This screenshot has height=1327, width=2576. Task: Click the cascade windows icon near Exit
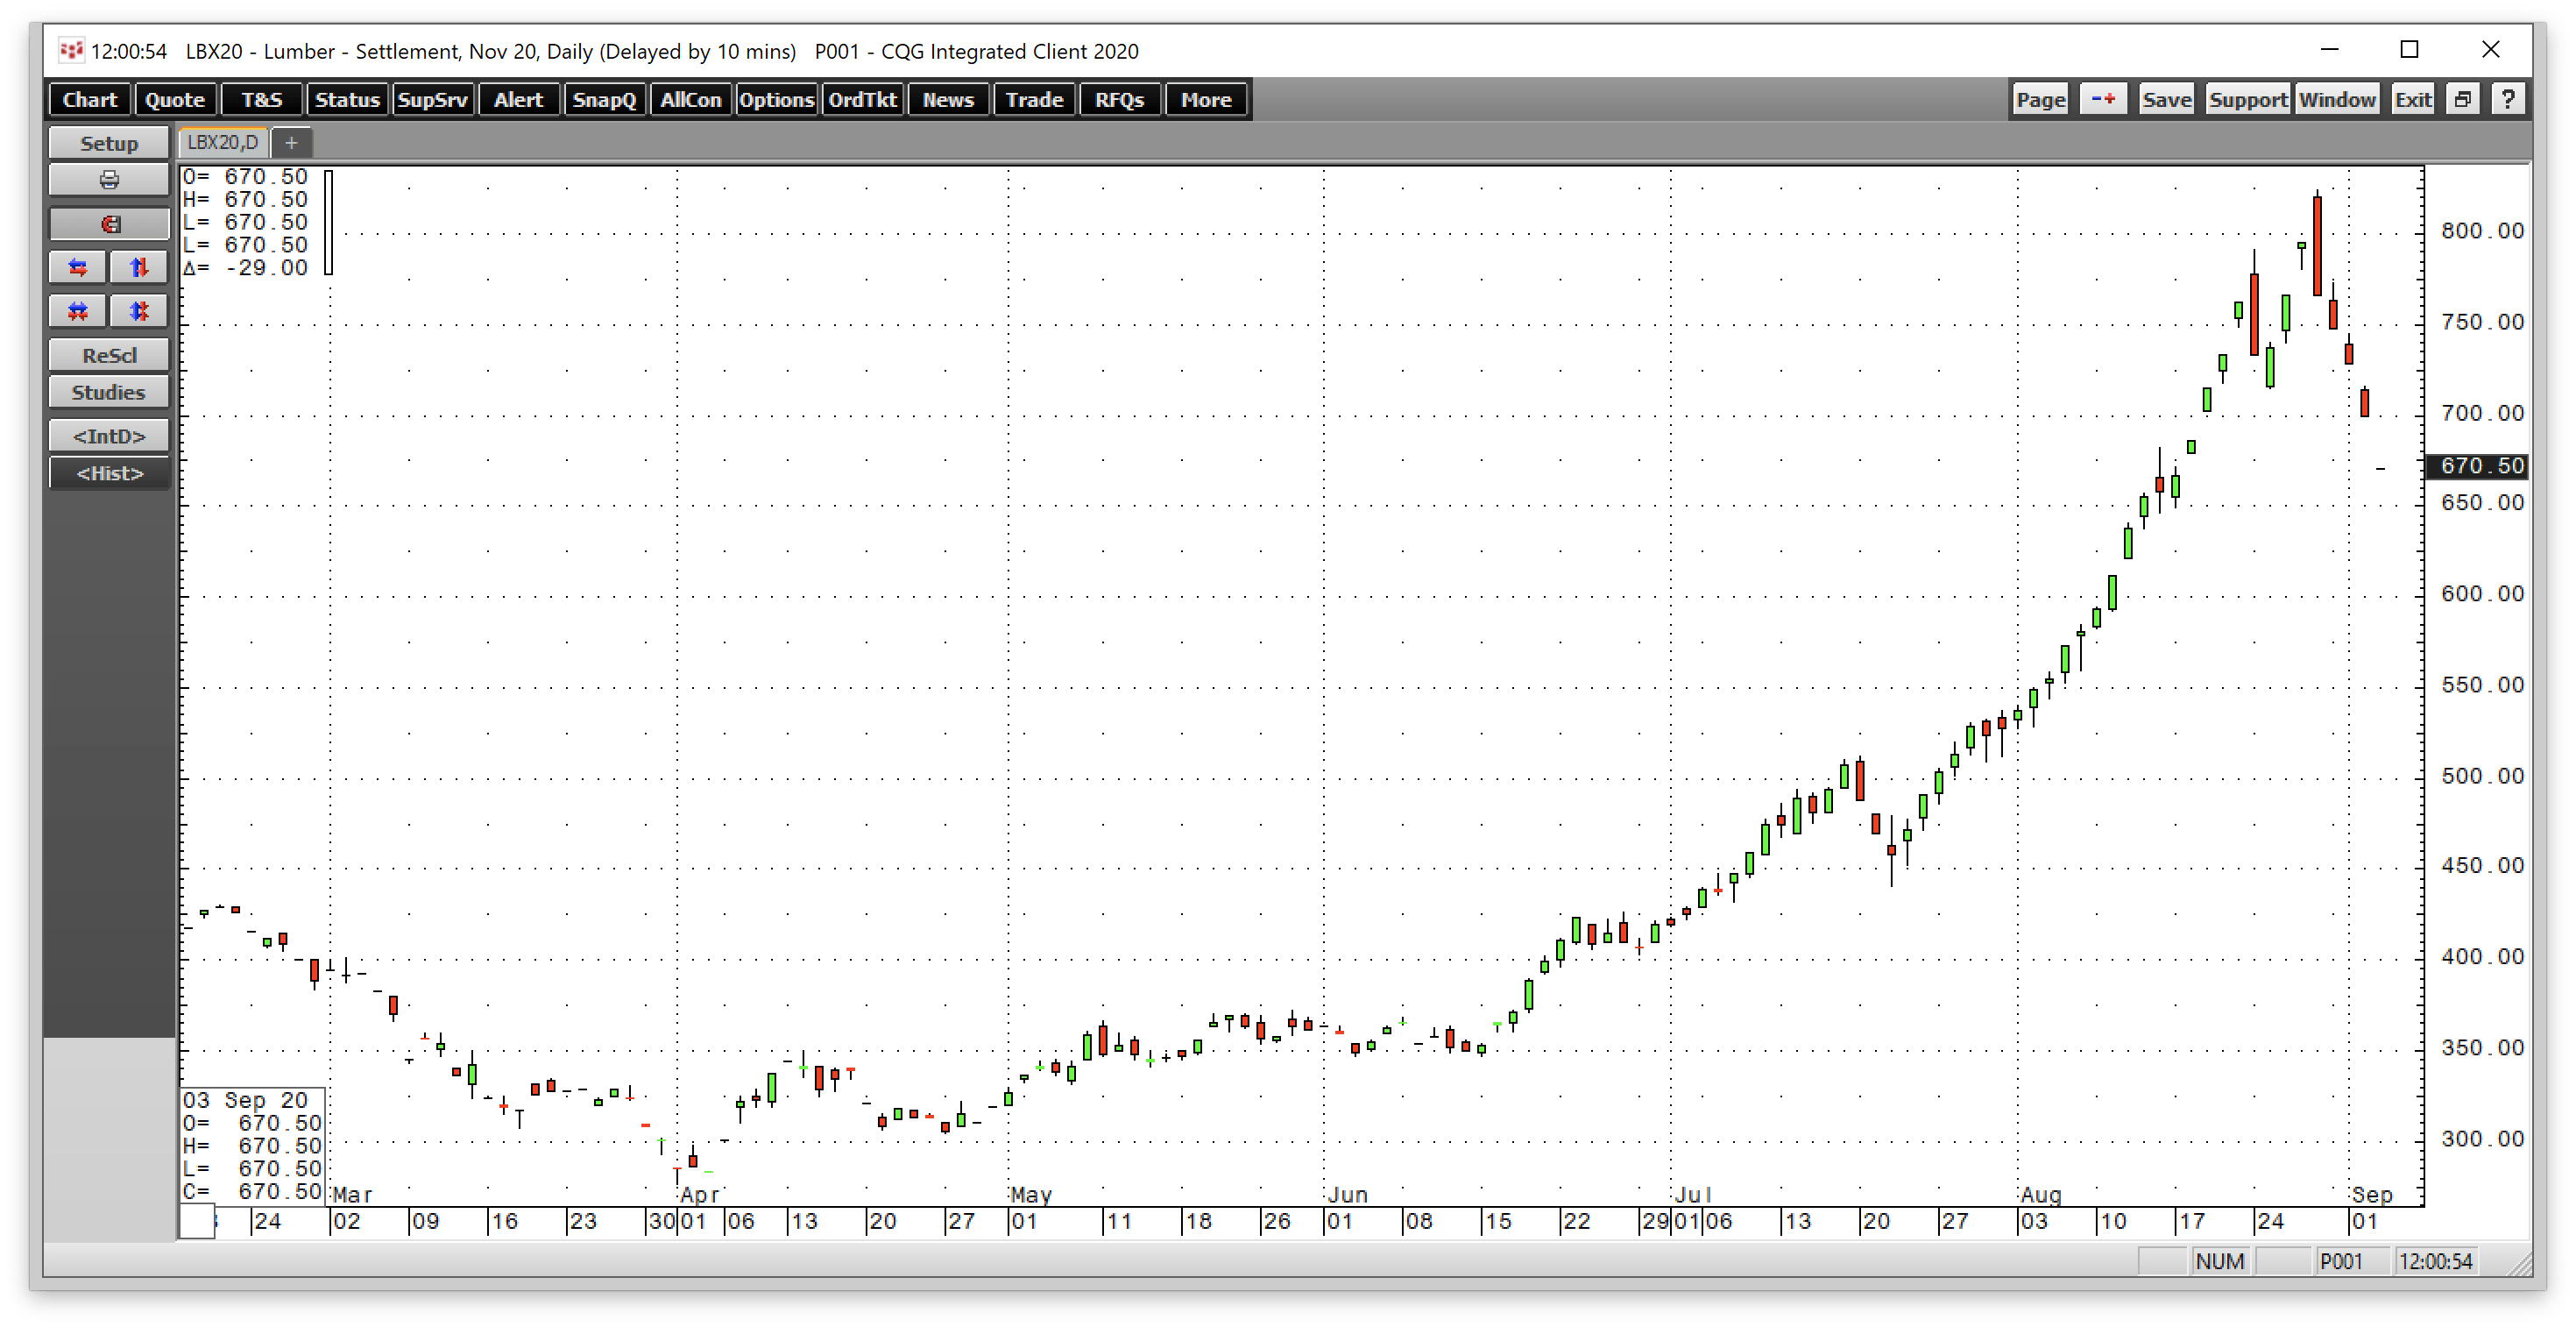2463,98
